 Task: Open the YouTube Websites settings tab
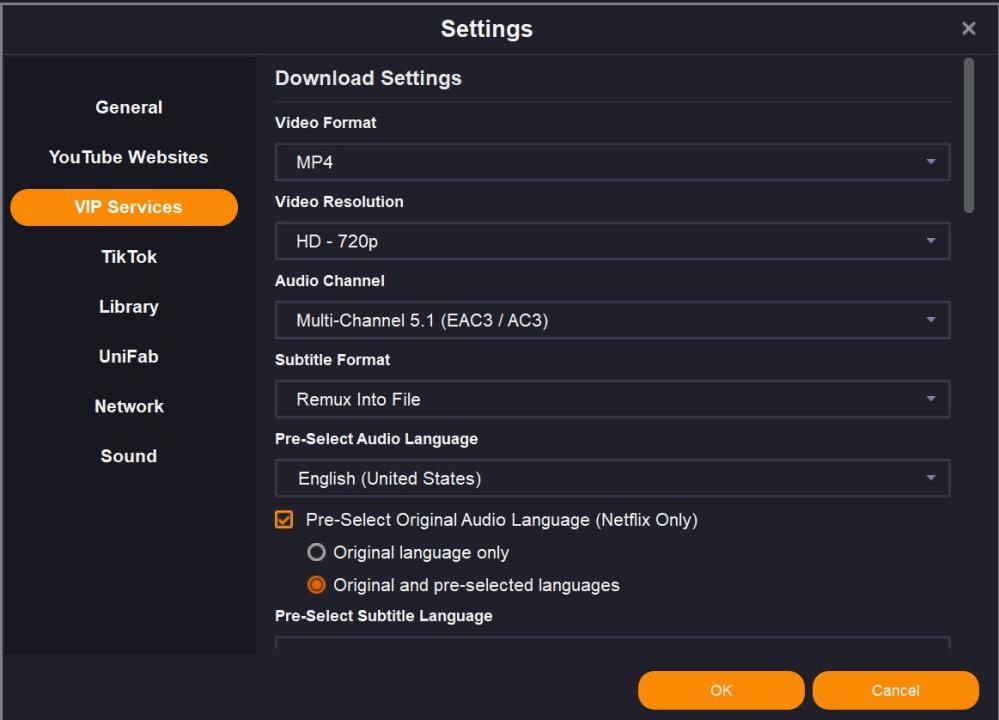pos(129,157)
